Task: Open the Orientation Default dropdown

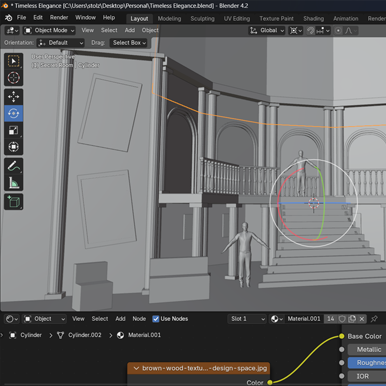Action: point(60,43)
